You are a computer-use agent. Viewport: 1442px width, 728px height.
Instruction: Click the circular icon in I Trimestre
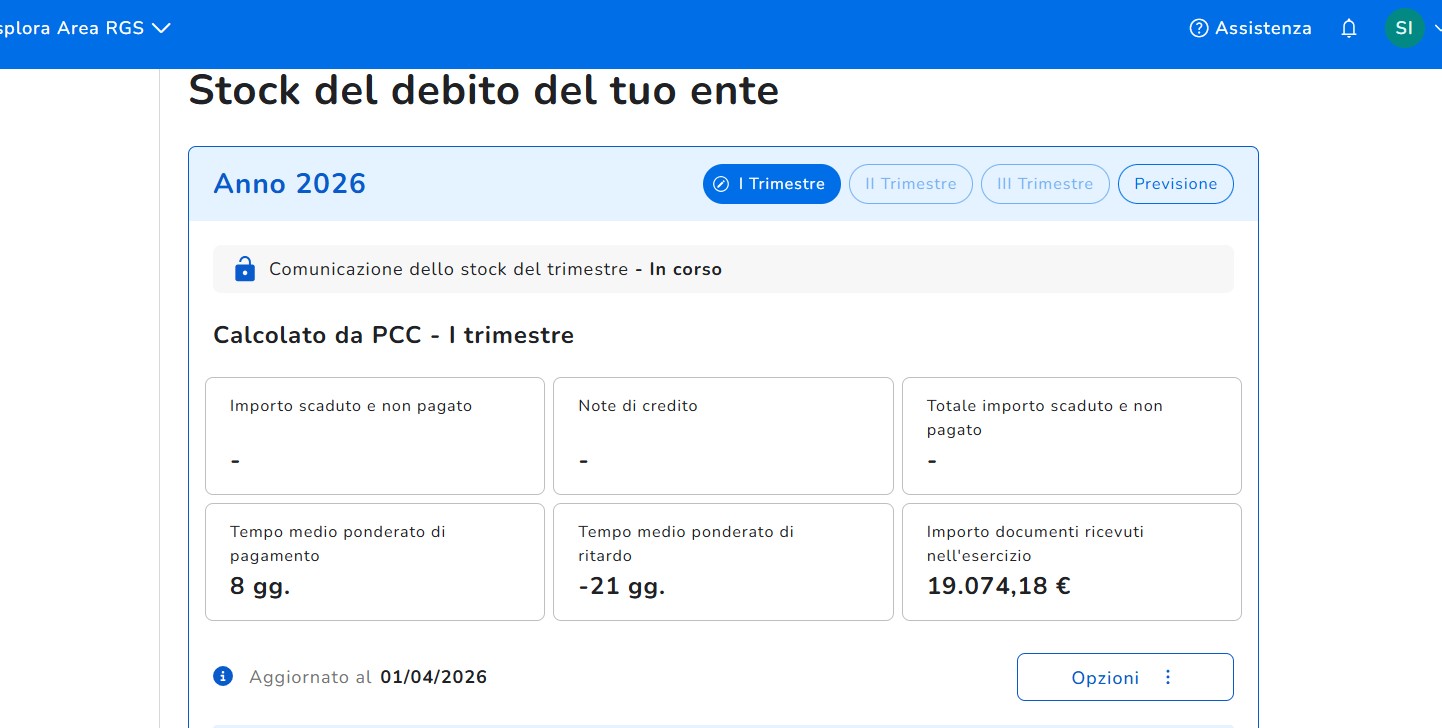click(x=720, y=184)
